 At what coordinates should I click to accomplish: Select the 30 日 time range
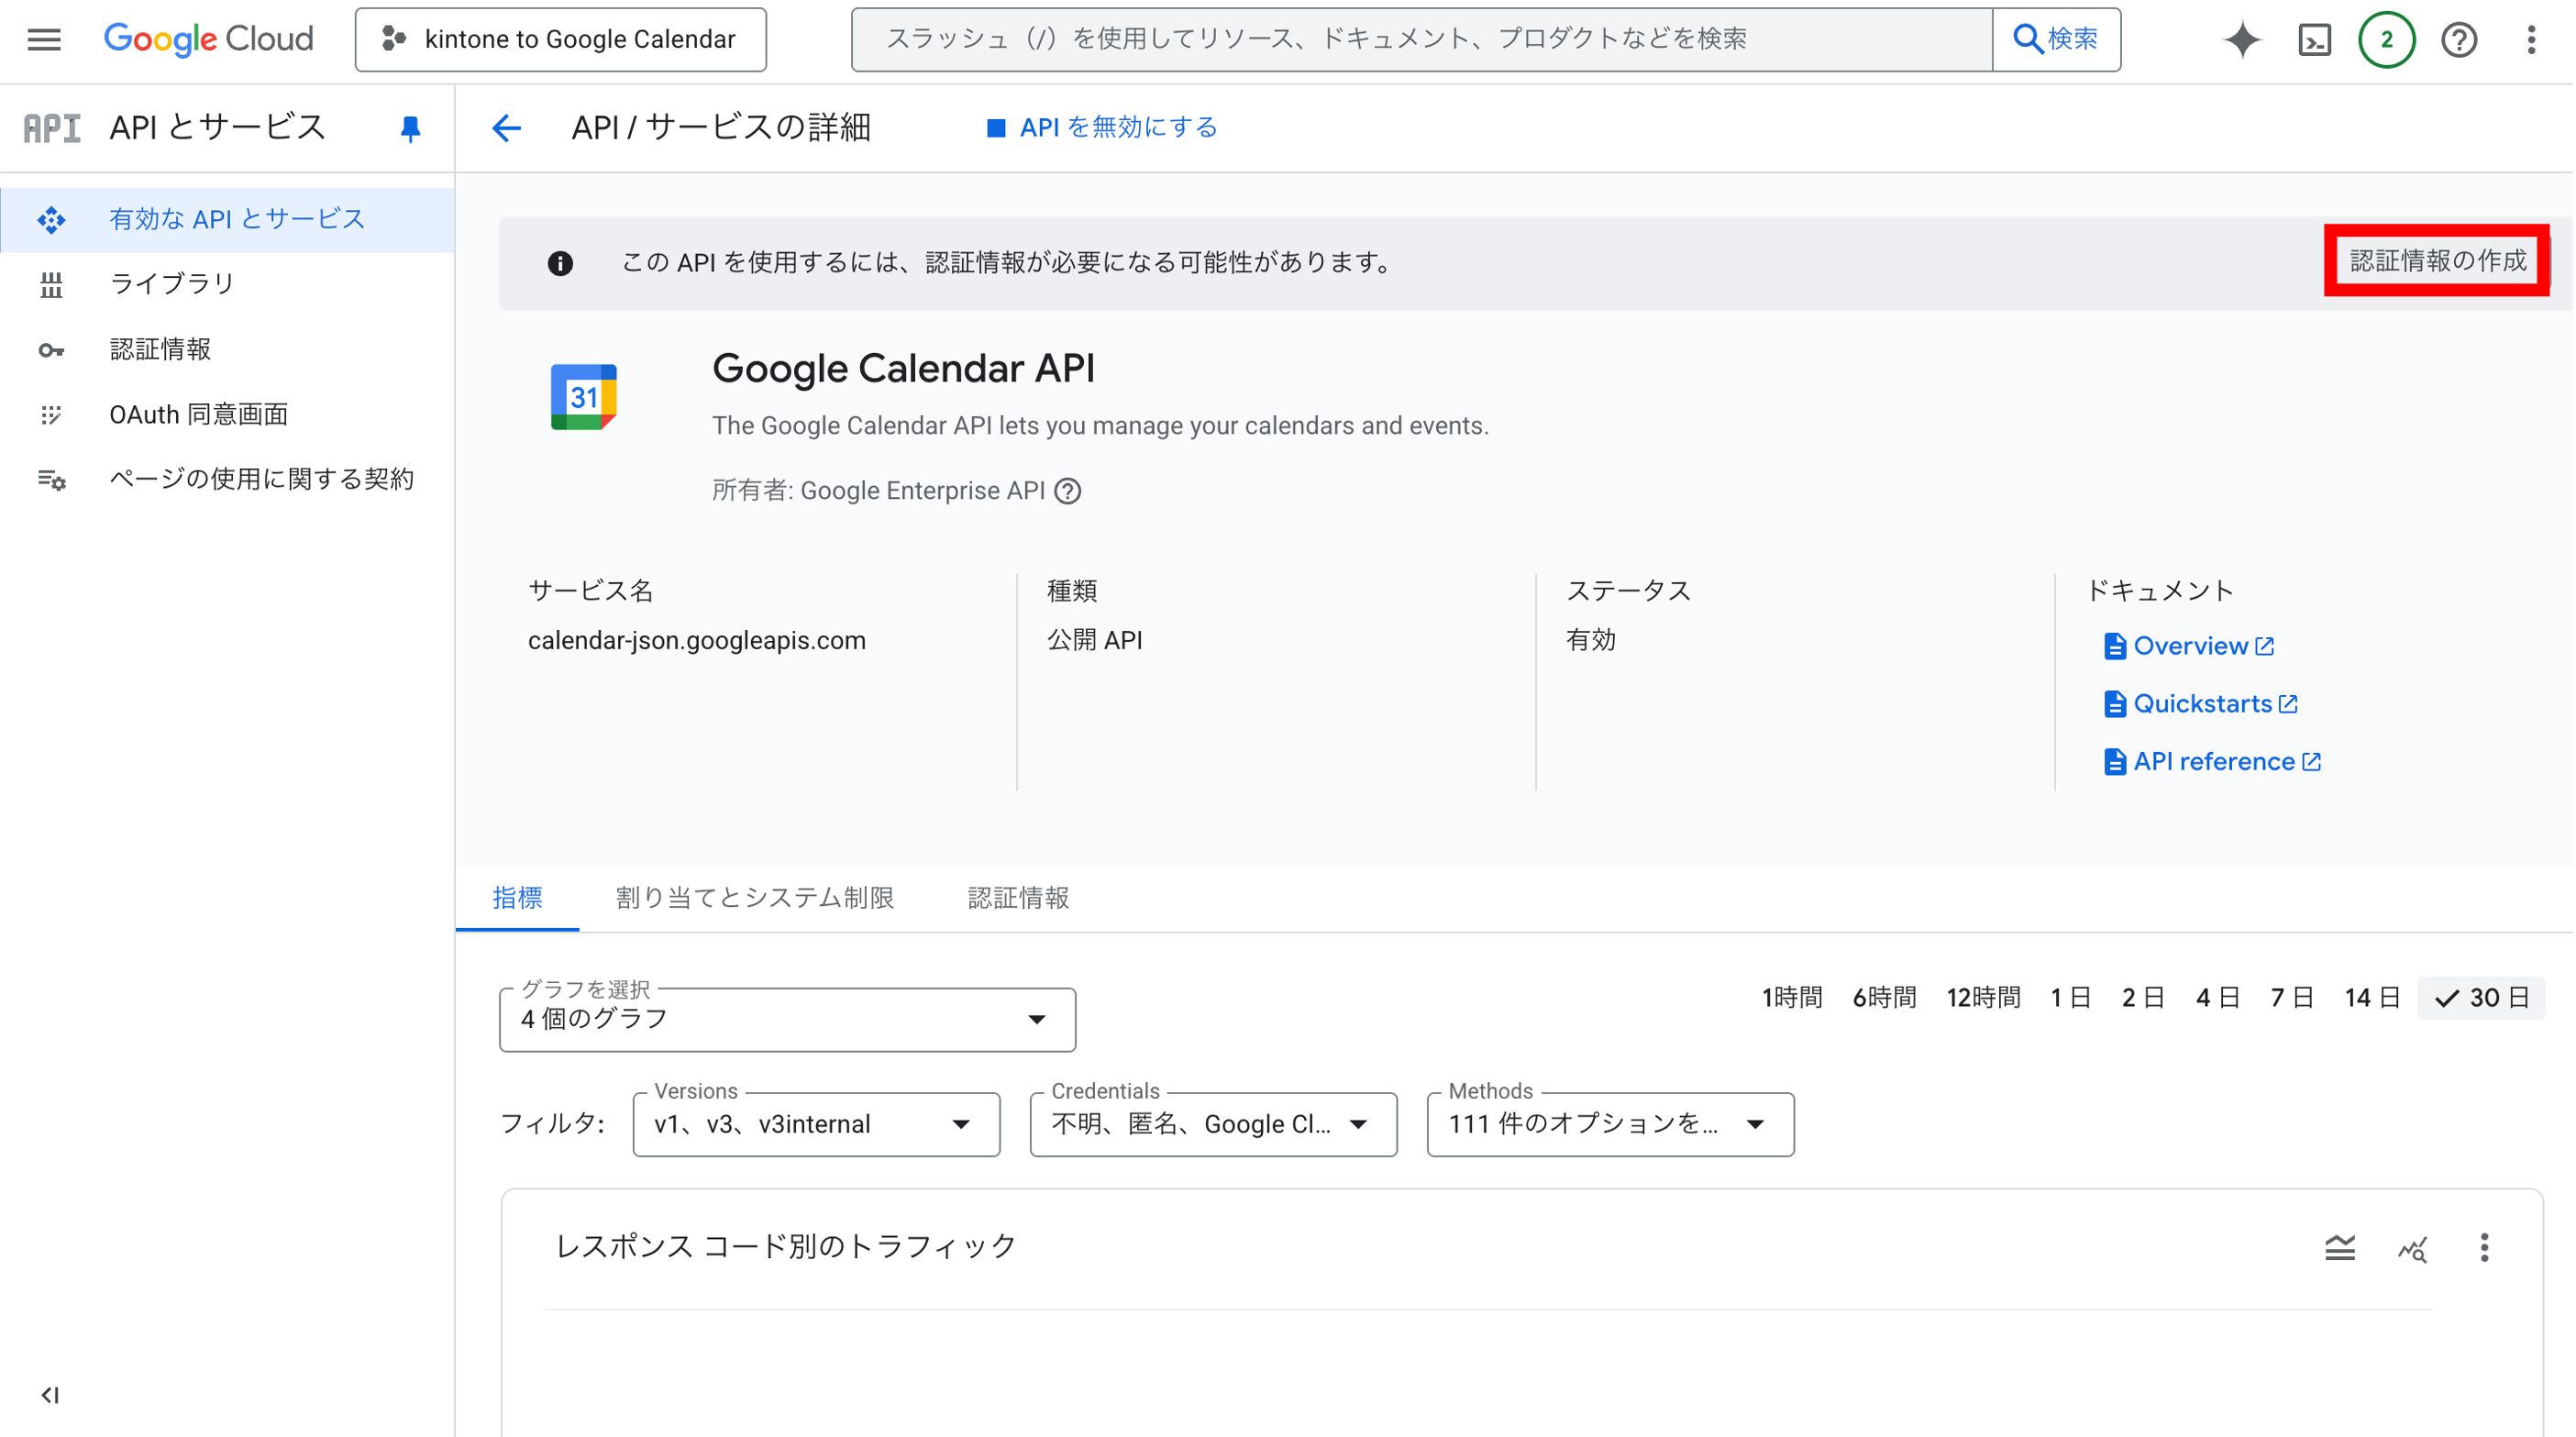(2482, 998)
